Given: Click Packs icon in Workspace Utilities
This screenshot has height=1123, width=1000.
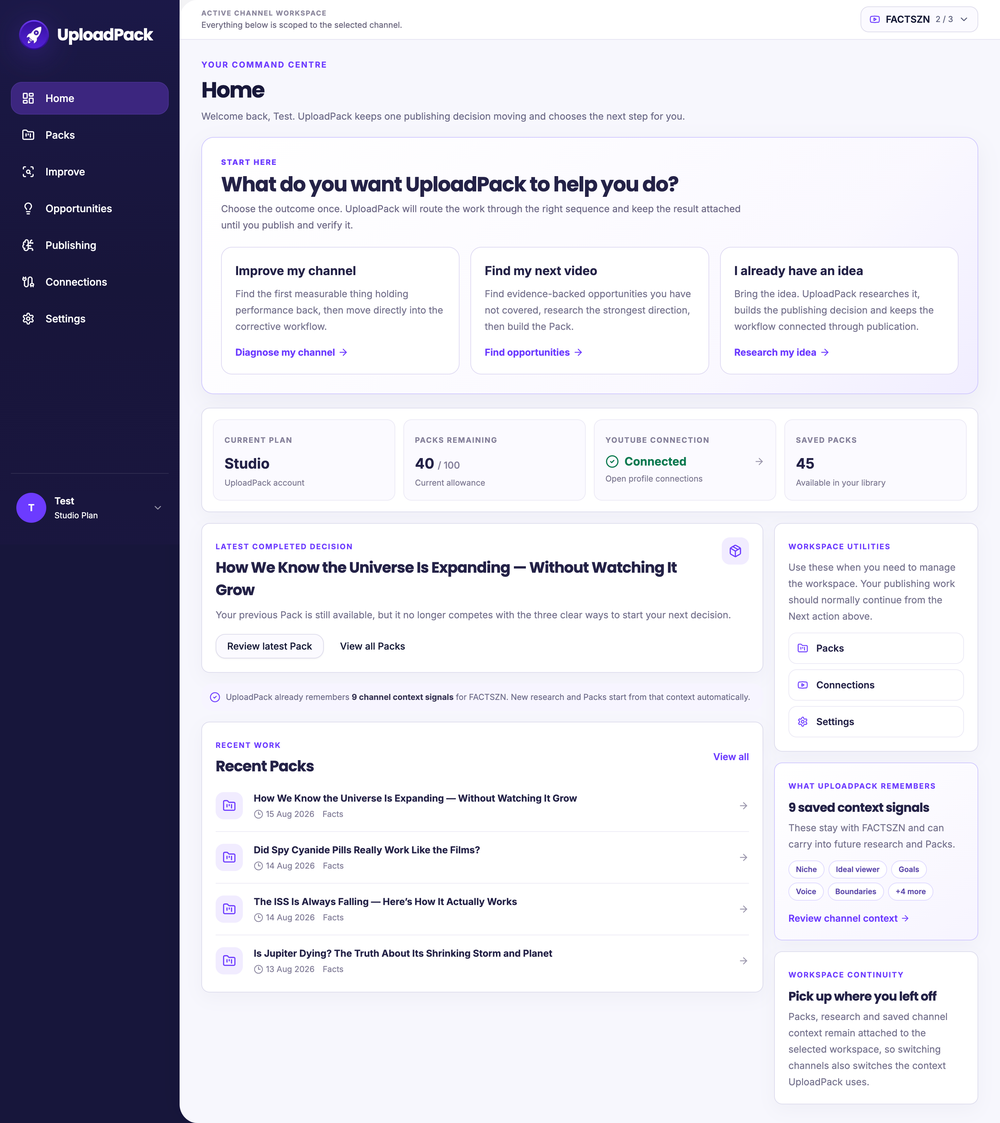Looking at the screenshot, I should pos(803,648).
